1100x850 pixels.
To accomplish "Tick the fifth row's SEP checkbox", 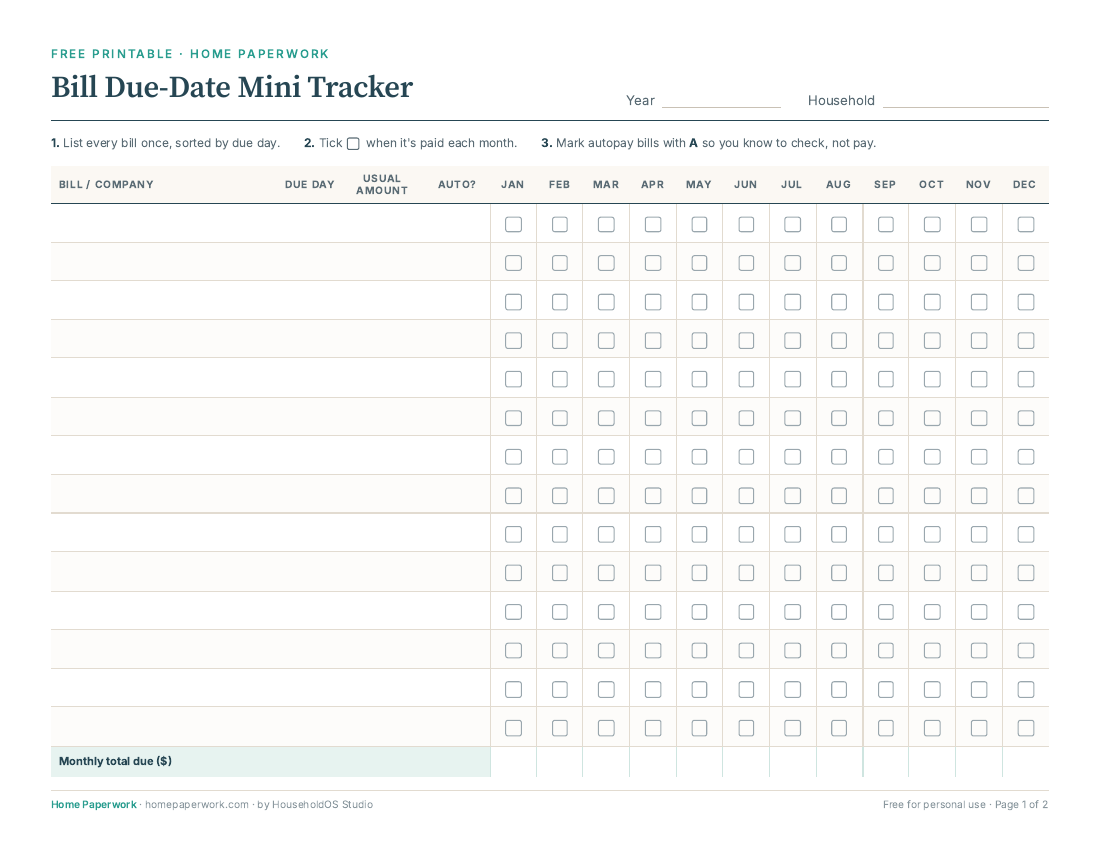I will click(885, 379).
